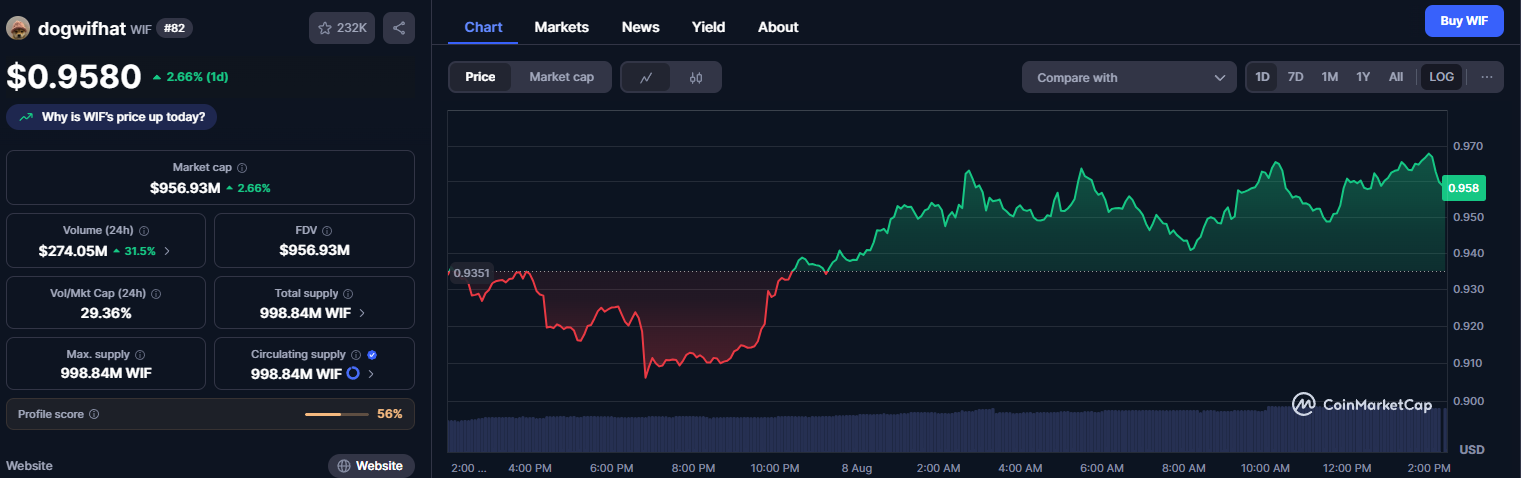Switch to candlestick chart icon

(696, 77)
